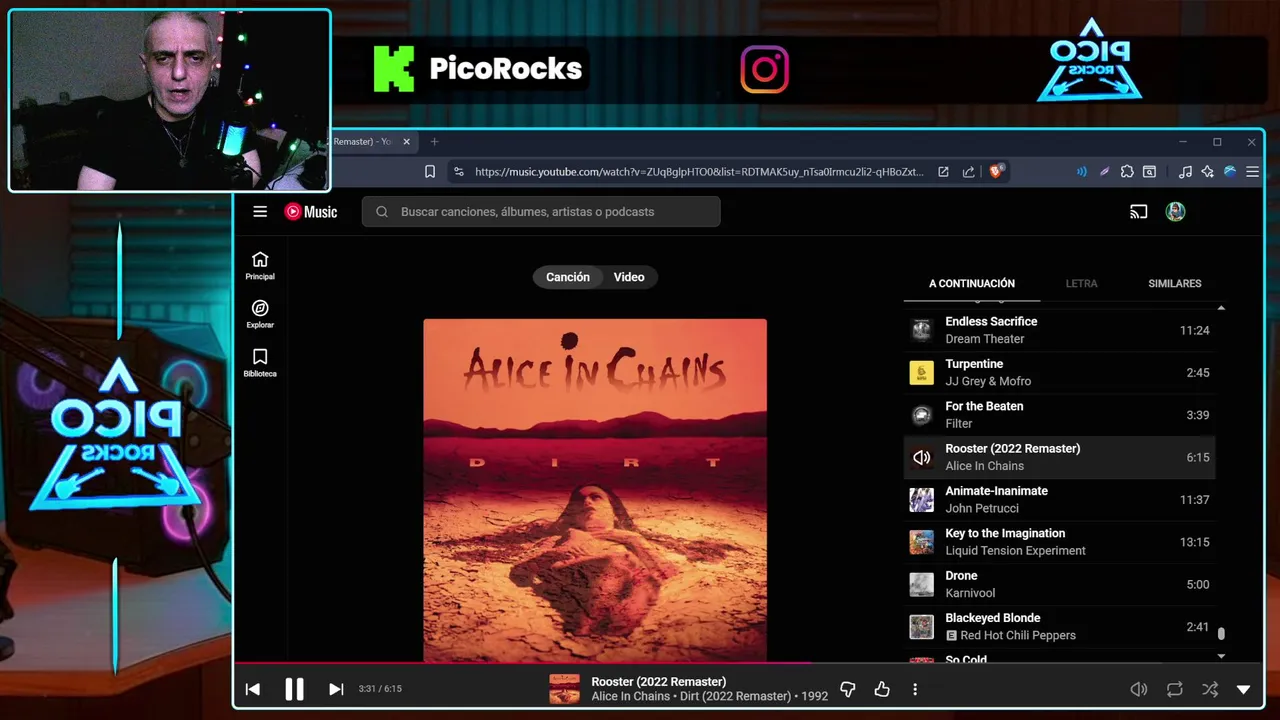Open the Cast to device icon

tap(1138, 211)
